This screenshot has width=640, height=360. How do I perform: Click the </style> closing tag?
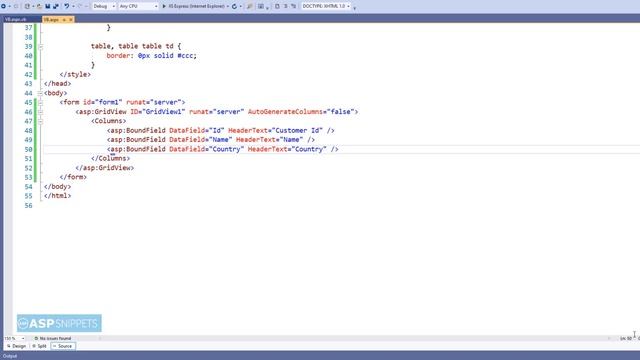(x=75, y=74)
